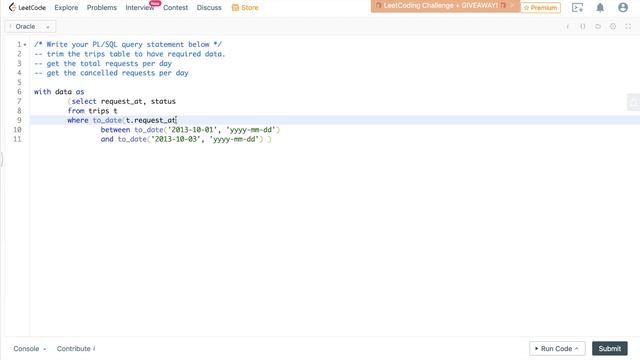Expand the collapsed side panel arrow at right edge

(634, 102)
